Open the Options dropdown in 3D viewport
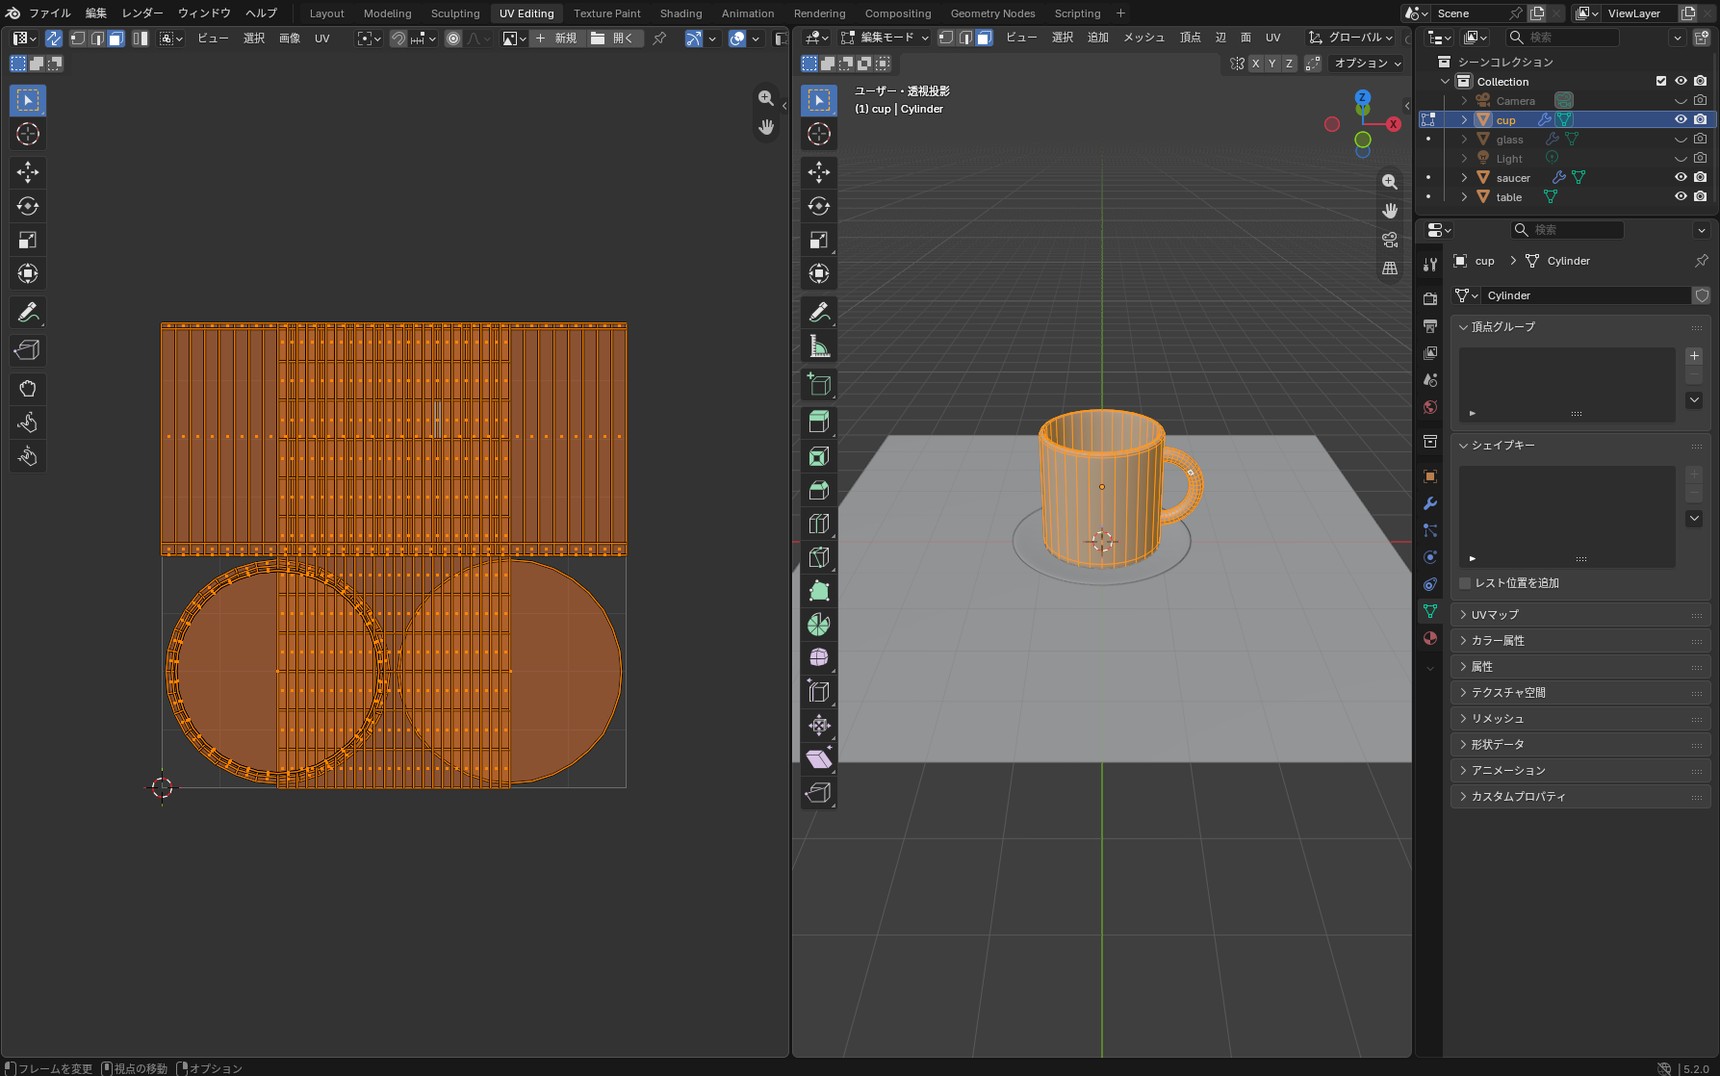This screenshot has height=1076, width=1720. click(1368, 63)
